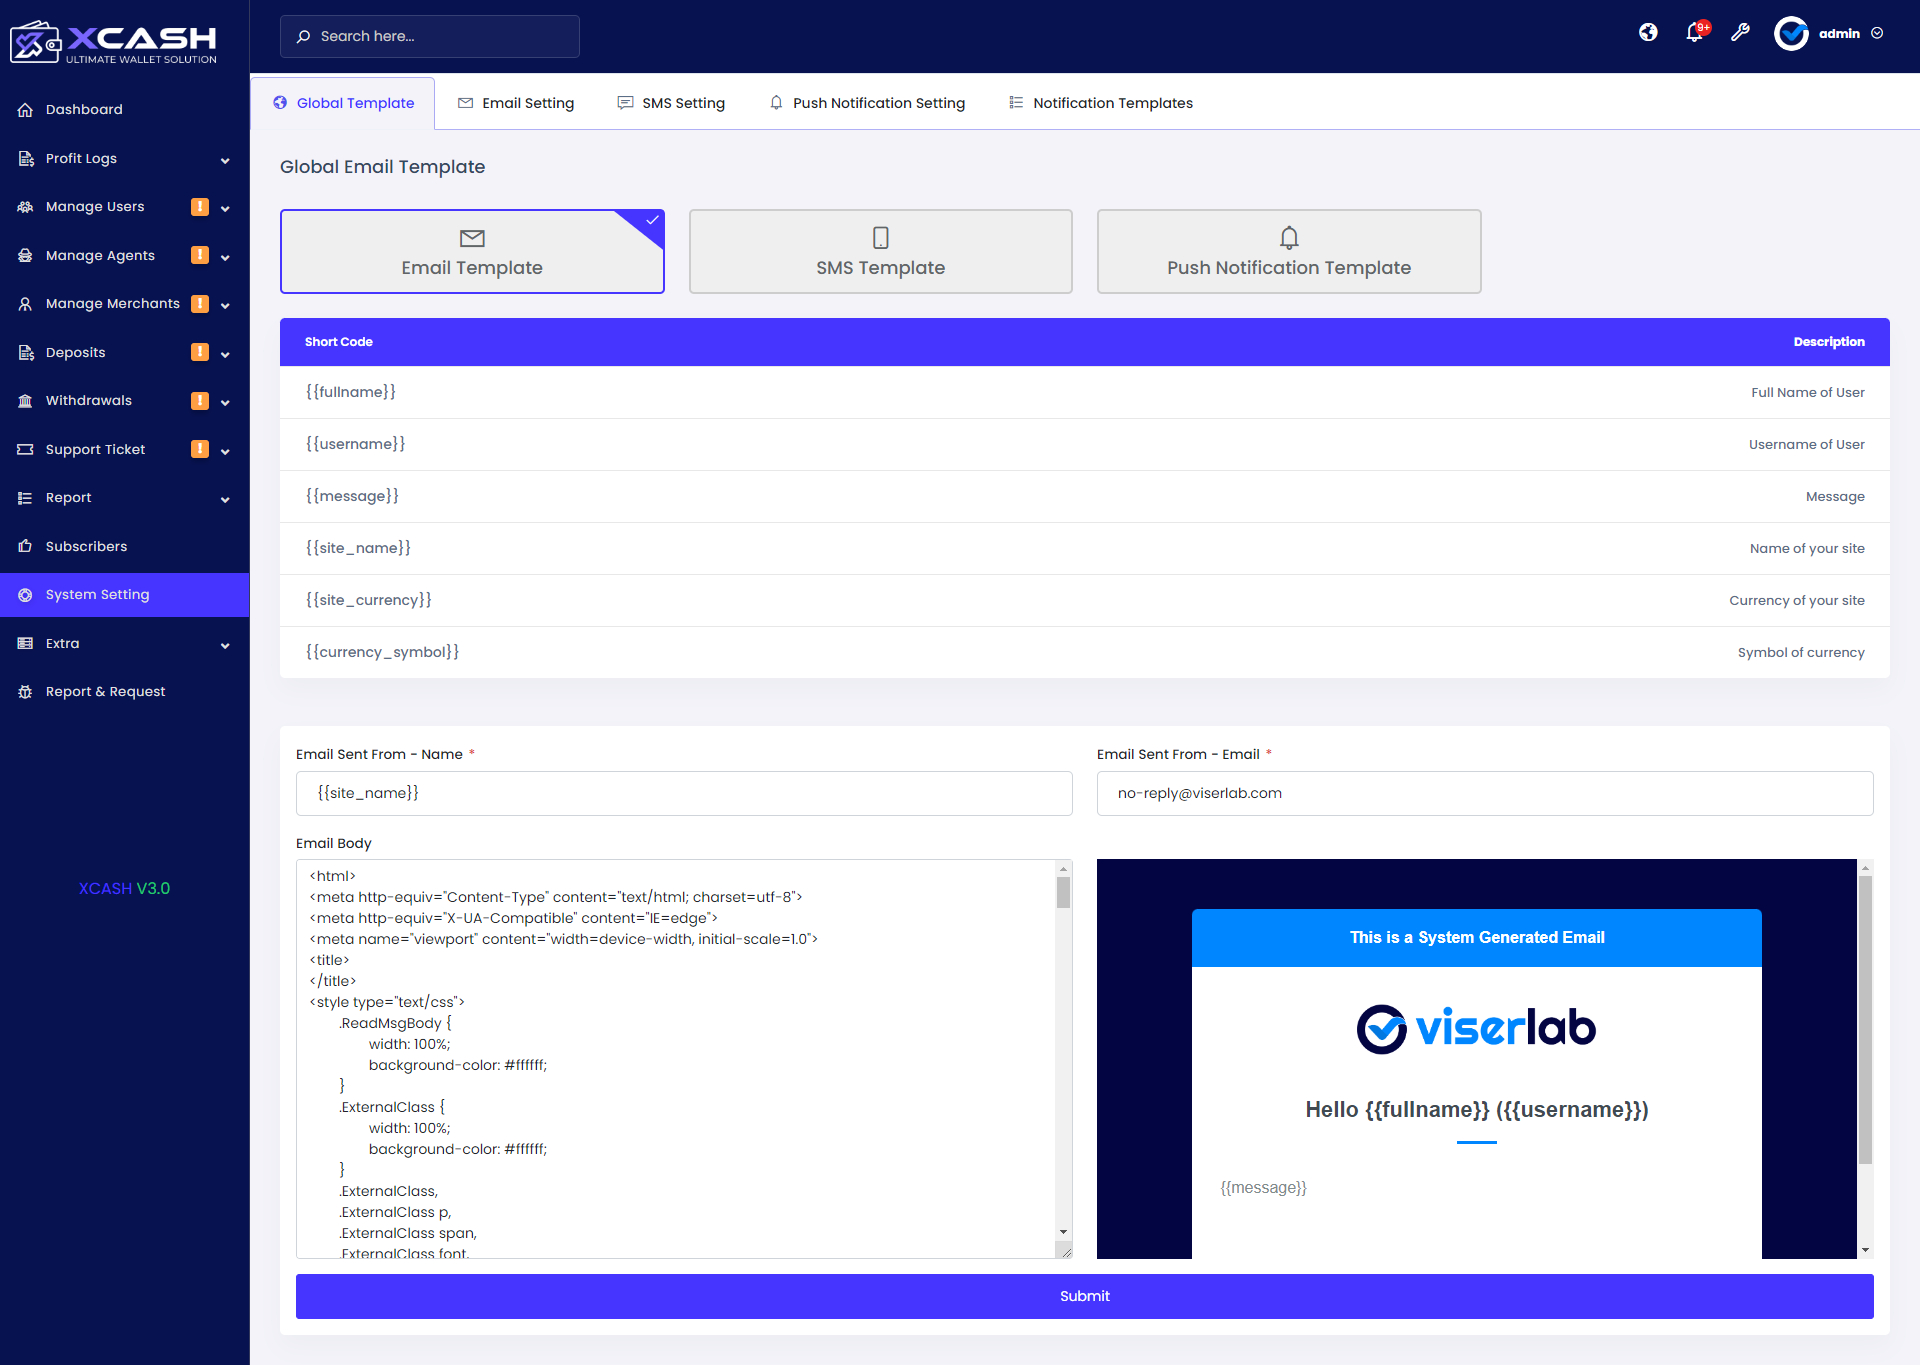Click the Withdrawals bank icon

tap(25, 401)
